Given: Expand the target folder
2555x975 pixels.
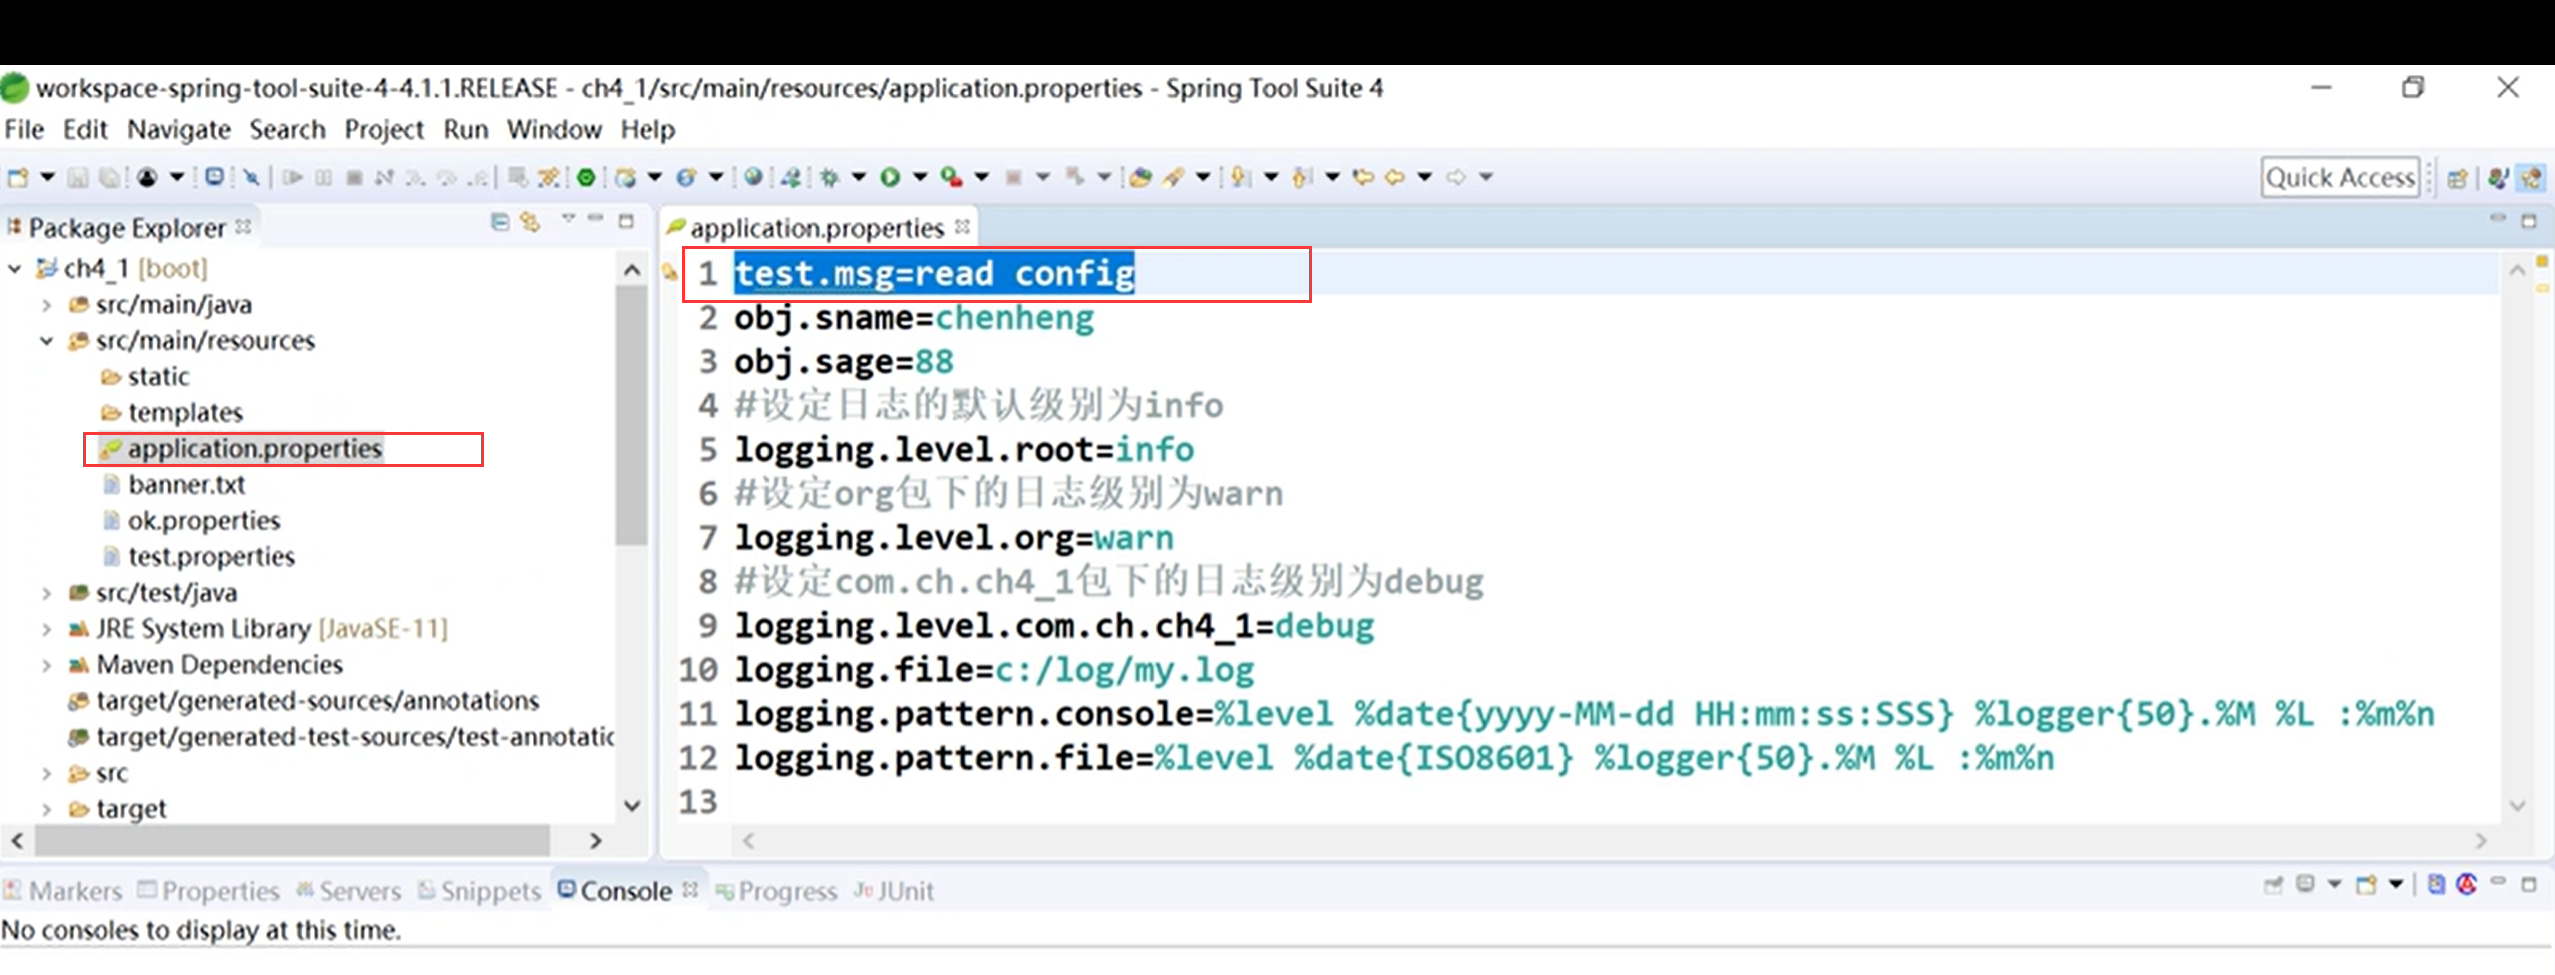Looking at the screenshot, I should pyautogui.click(x=46, y=809).
